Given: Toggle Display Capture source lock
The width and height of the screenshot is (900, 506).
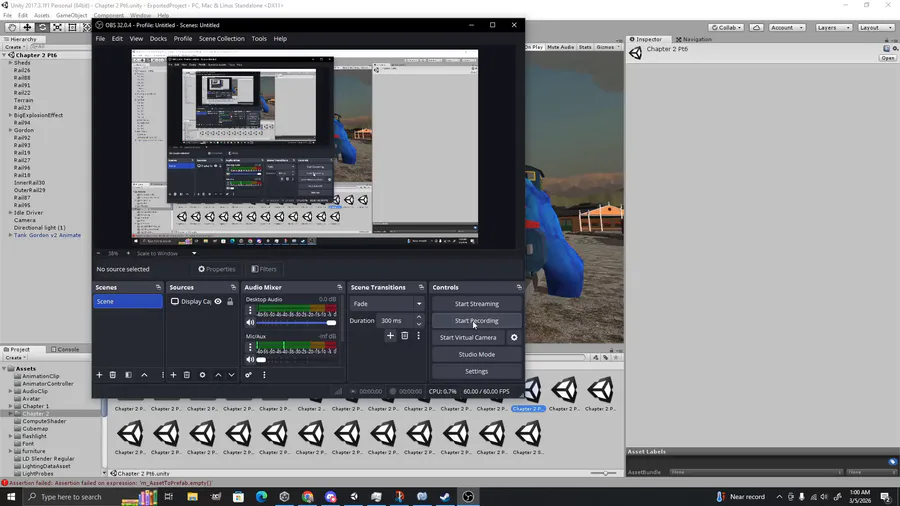Looking at the screenshot, I should pyautogui.click(x=230, y=301).
